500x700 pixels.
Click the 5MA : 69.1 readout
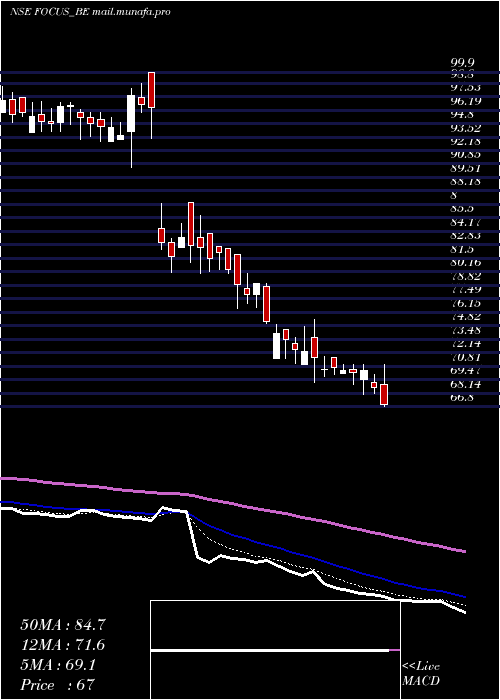(58, 665)
